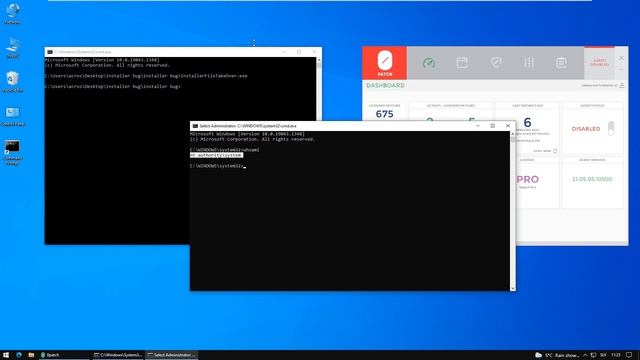Screen dimensions: 640x360
Task: Open the applications window icon in 0patch
Action: tap(462, 62)
